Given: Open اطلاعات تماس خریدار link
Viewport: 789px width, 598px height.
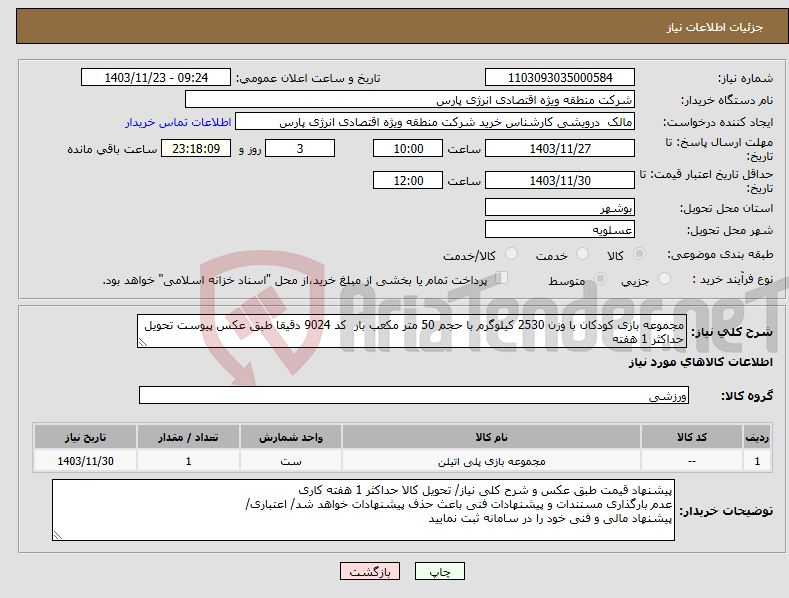Looking at the screenshot, I should pyautogui.click(x=178, y=122).
